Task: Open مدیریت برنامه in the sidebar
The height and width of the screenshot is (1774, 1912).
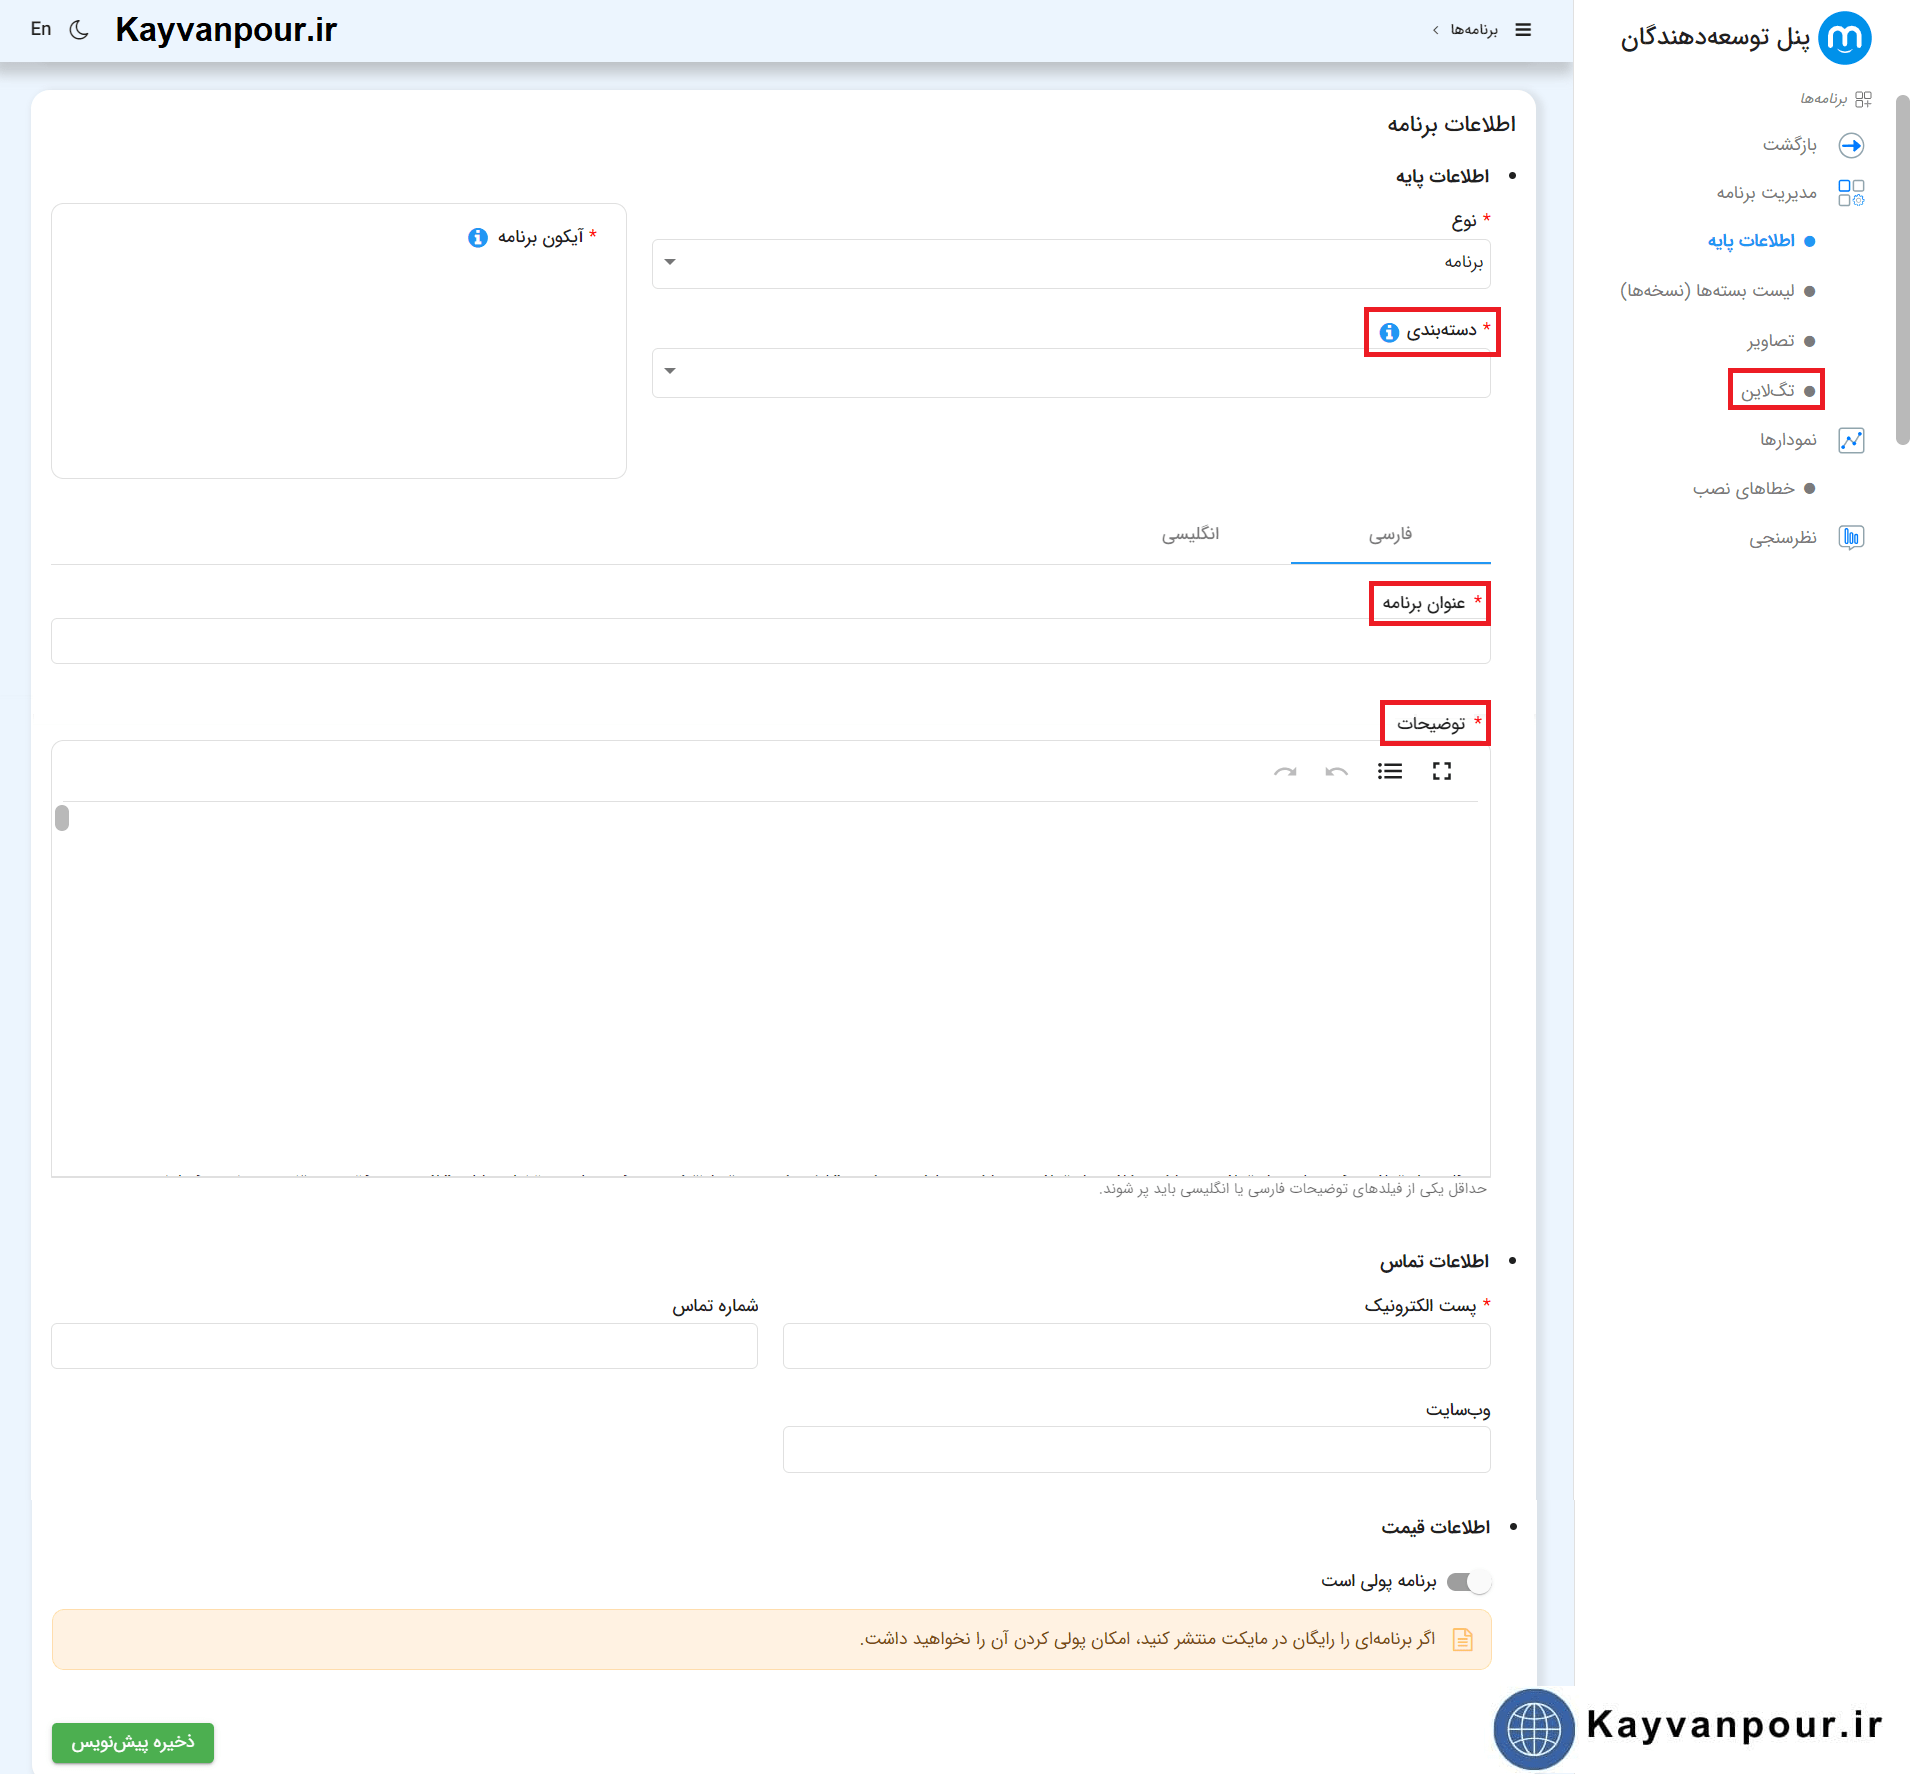Action: pos(1766,193)
